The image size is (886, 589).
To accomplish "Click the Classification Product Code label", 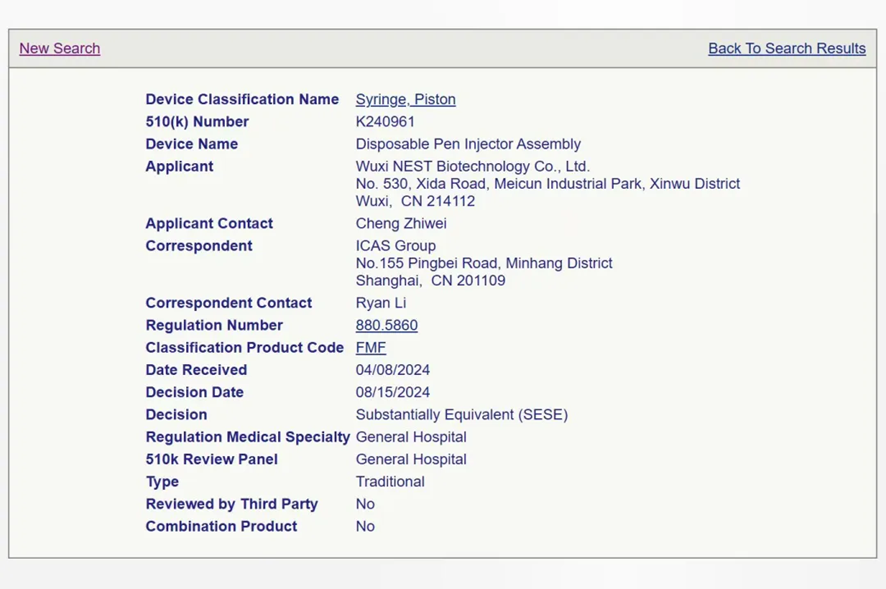I will pyautogui.click(x=244, y=347).
